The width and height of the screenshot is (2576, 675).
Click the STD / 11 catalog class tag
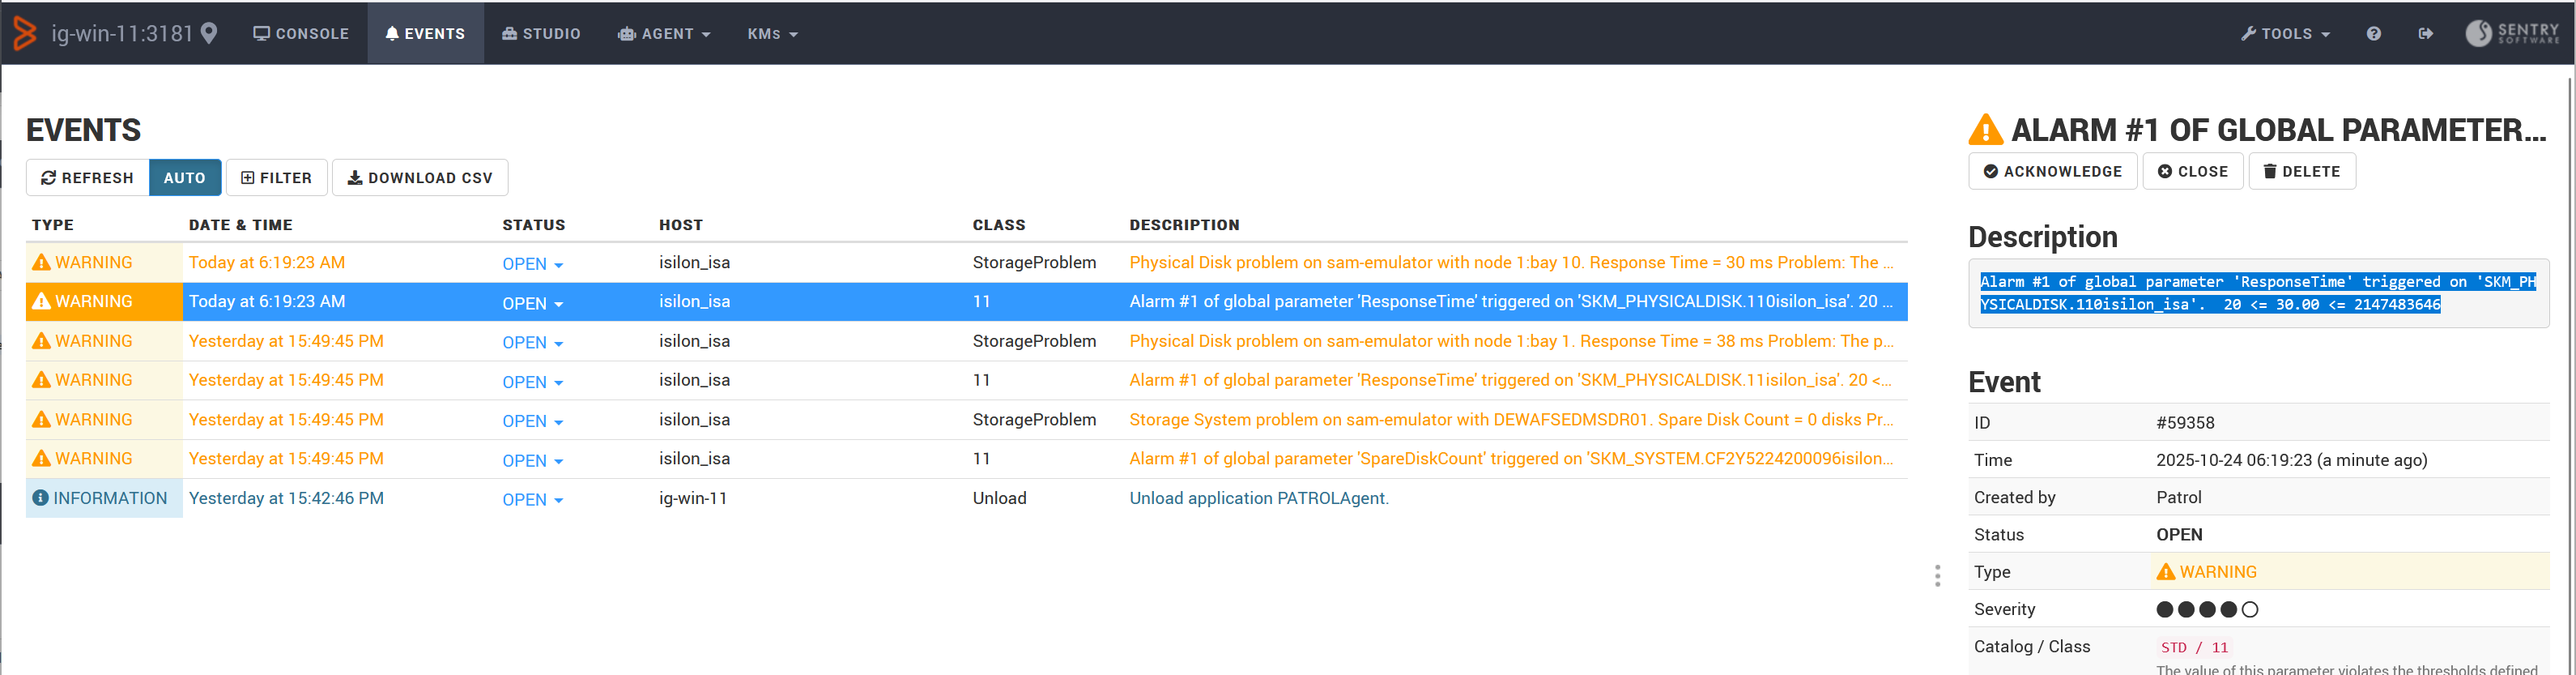(x=2194, y=647)
